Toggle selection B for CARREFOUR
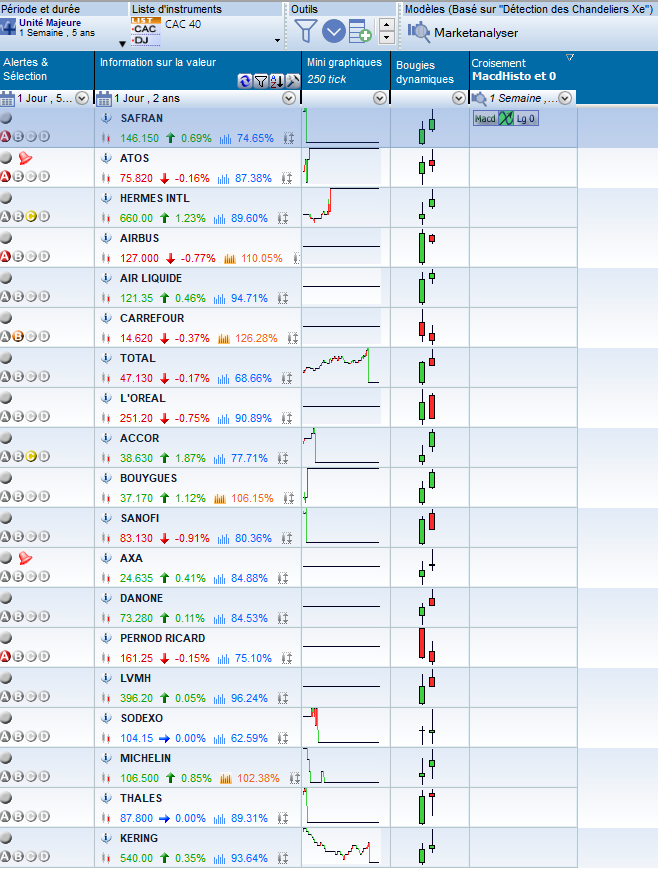Image resolution: width=658 pixels, height=873 pixels. click(x=18, y=336)
